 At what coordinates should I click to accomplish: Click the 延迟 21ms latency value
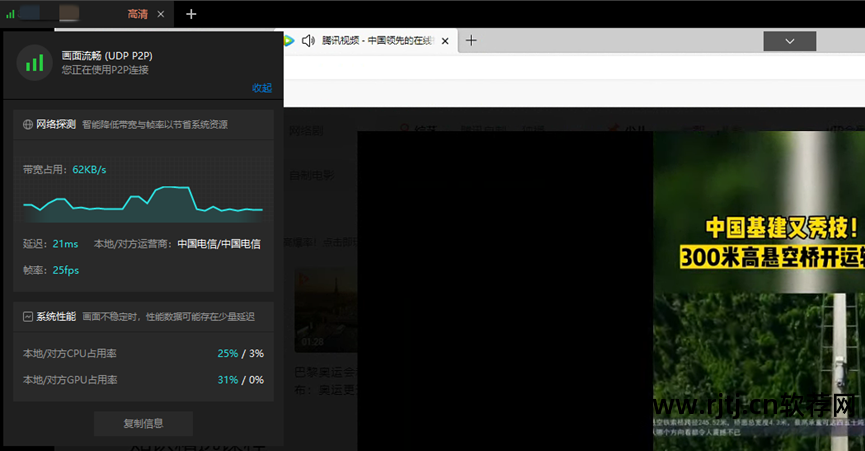(65, 244)
